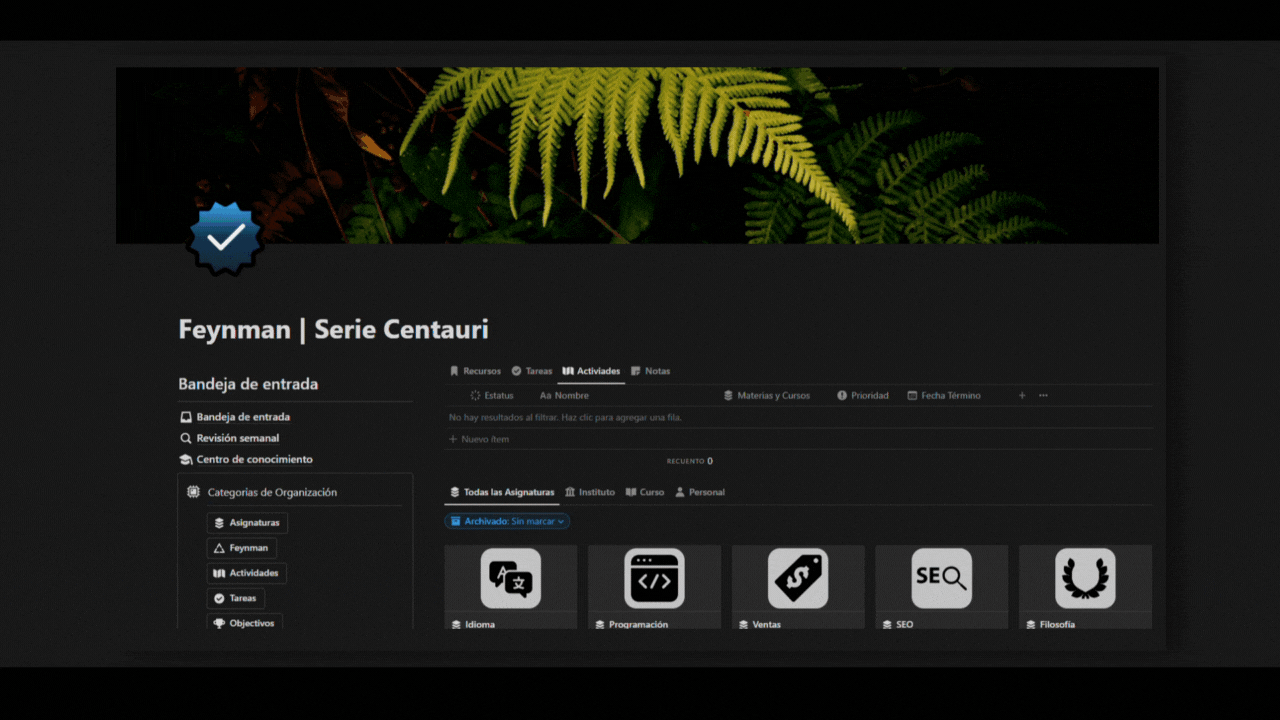Click the Asignaturas category button
Image resolution: width=1280 pixels, height=720 pixels.
coord(247,523)
